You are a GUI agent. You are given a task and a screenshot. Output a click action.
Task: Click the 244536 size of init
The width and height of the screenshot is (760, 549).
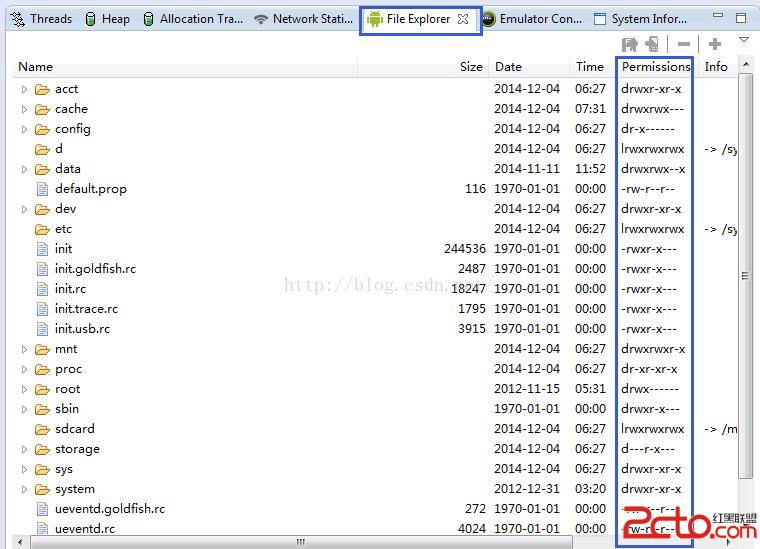click(x=465, y=249)
